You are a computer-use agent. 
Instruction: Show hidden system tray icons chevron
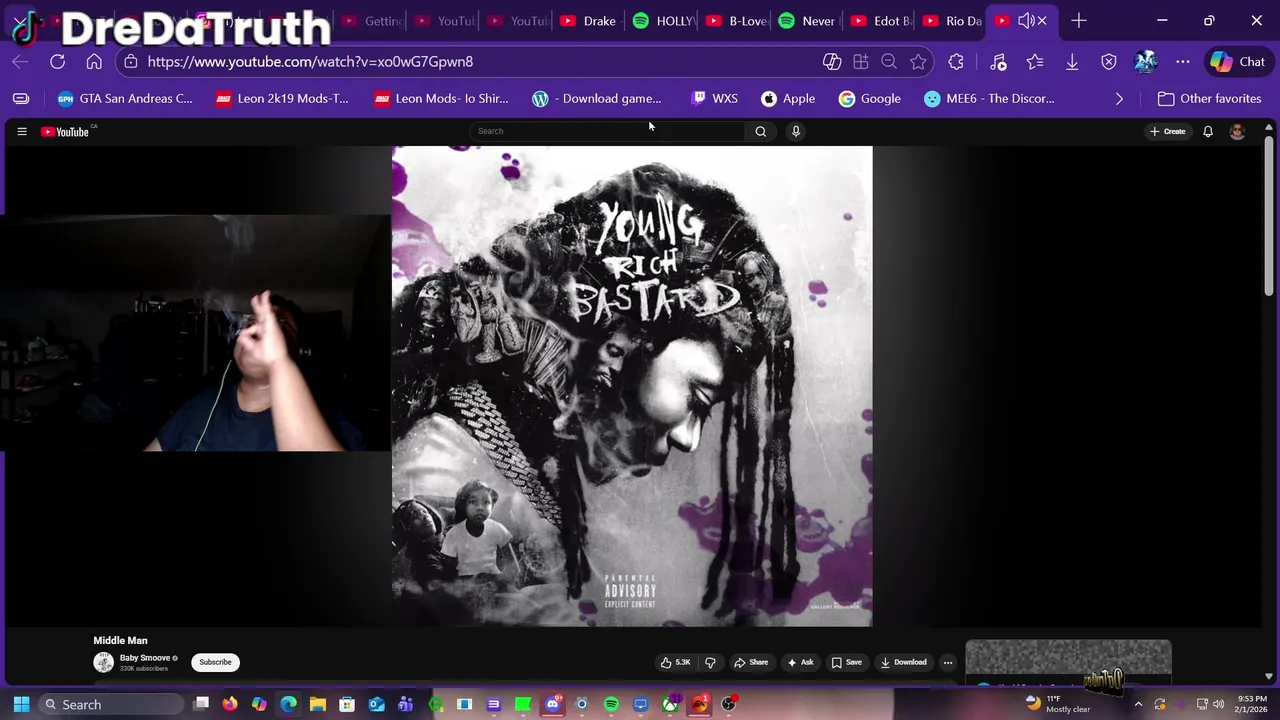(x=1138, y=704)
